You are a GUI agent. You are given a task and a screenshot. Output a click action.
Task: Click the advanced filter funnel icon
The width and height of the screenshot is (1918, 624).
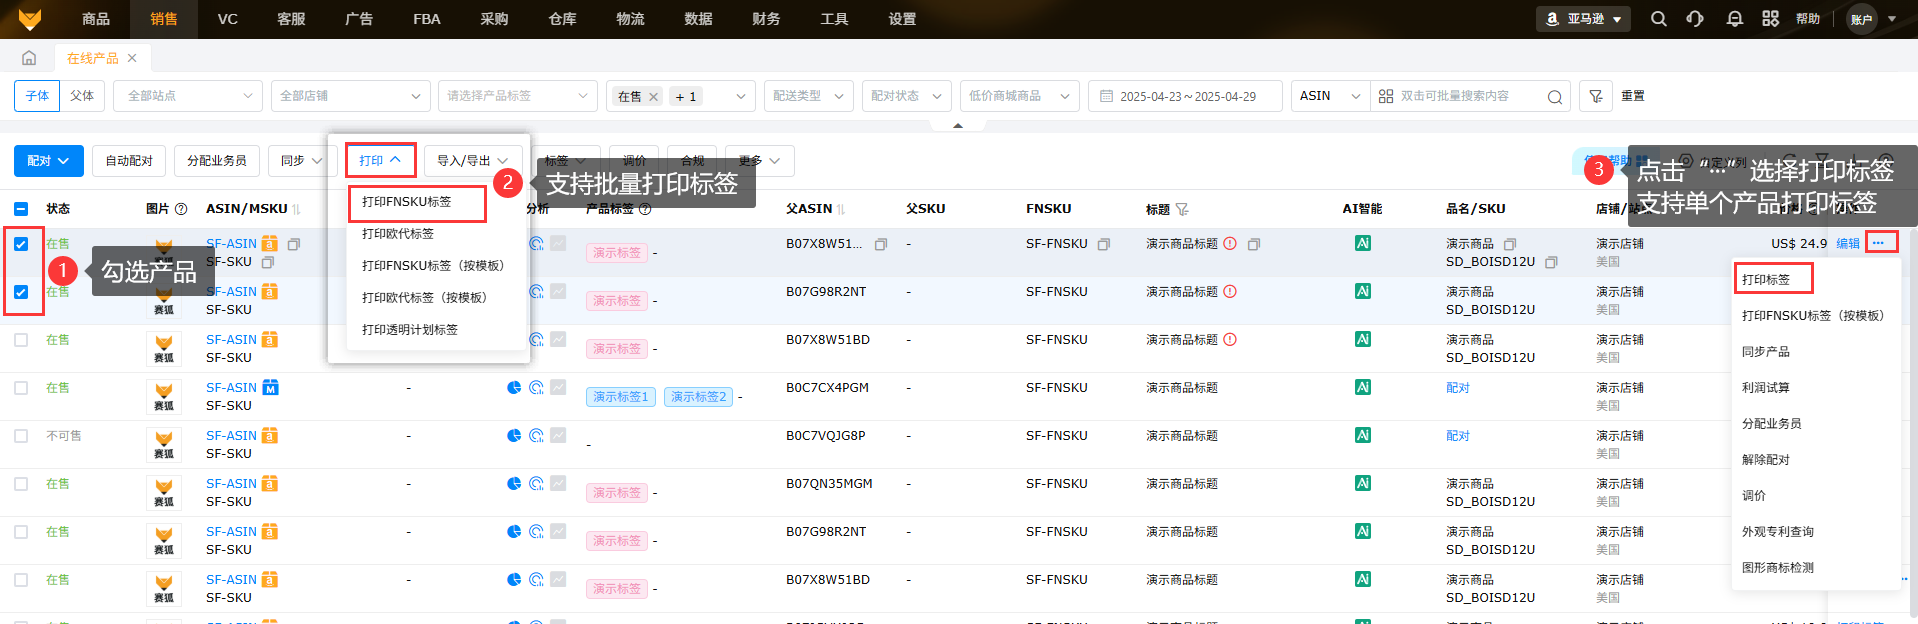1596,96
